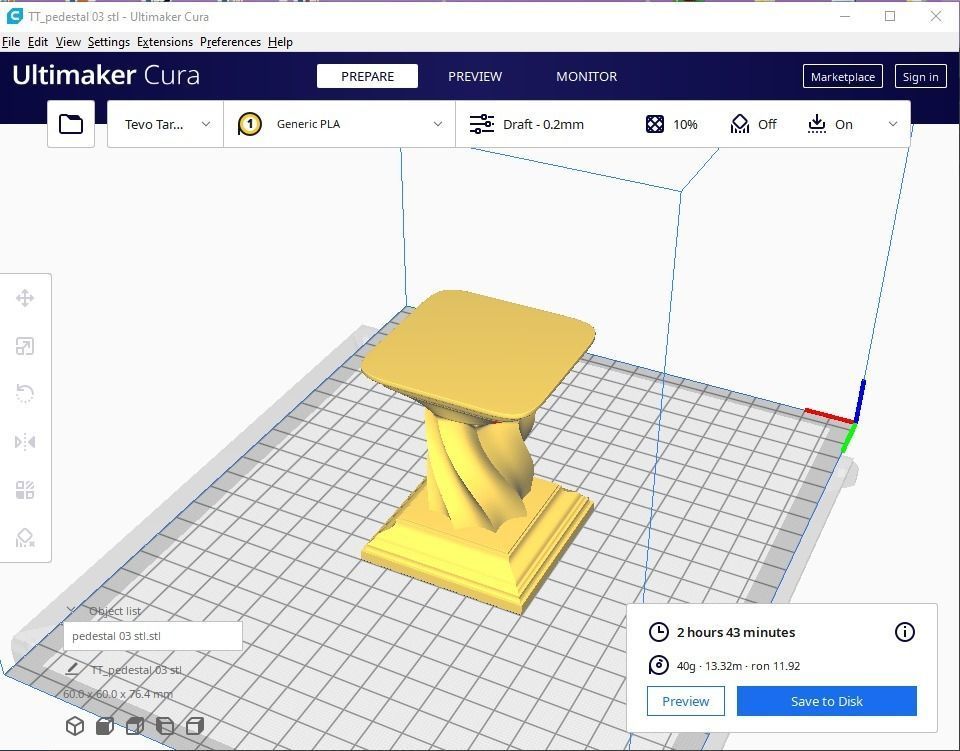The height and width of the screenshot is (751, 960).
Task: Click the print profile sliders icon
Action: (482, 124)
